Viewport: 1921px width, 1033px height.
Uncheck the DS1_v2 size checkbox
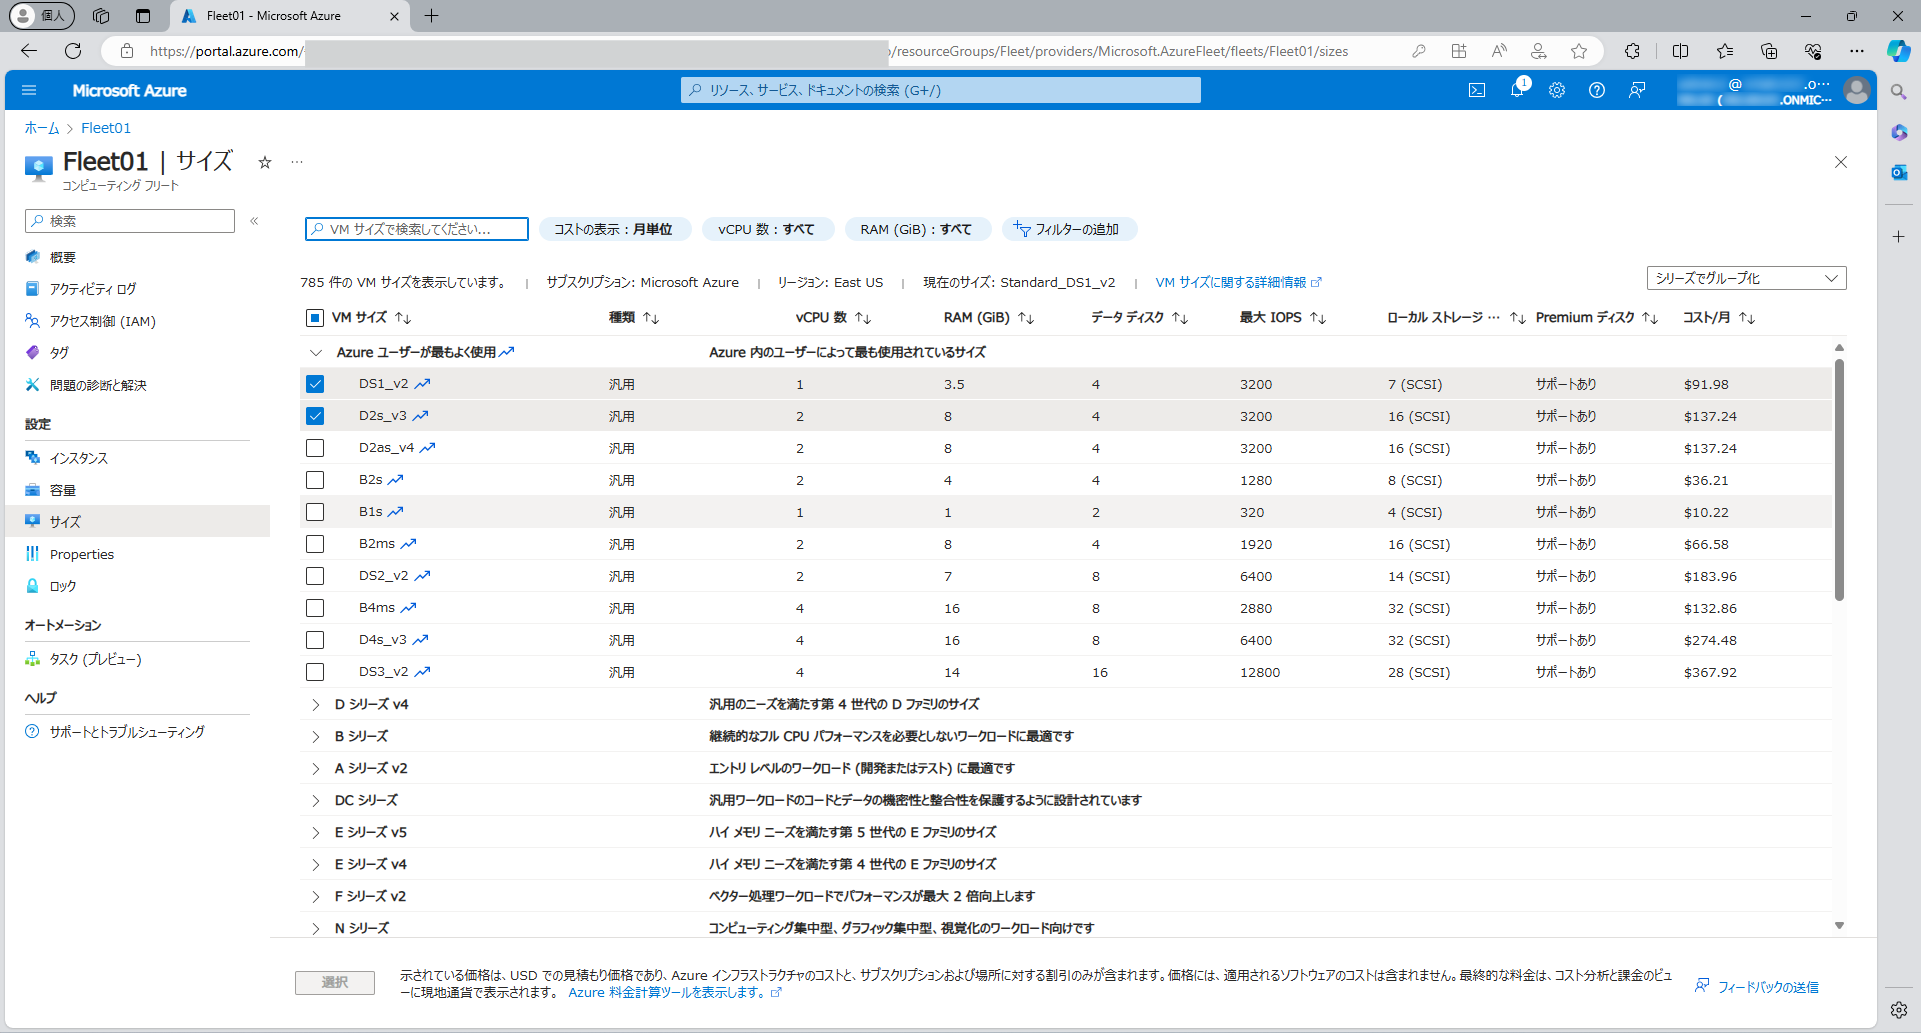[x=315, y=384]
